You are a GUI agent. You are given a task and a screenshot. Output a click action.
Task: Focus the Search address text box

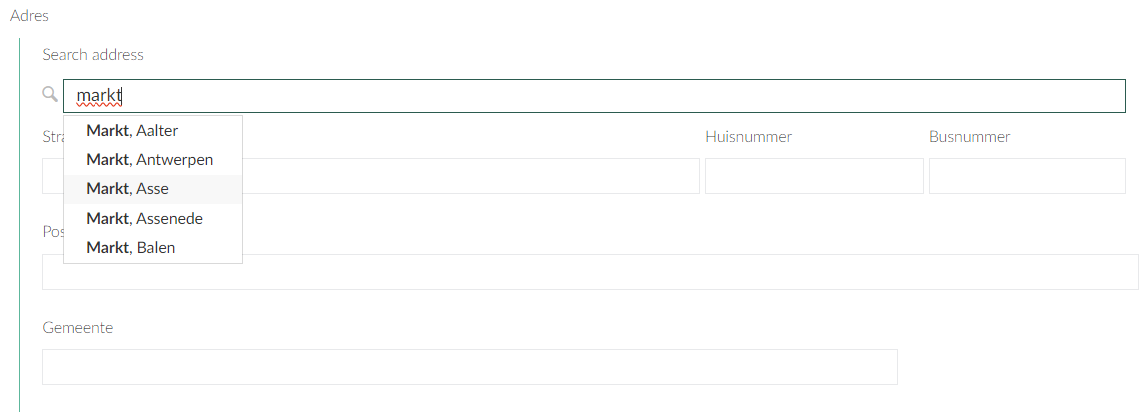click(x=600, y=96)
